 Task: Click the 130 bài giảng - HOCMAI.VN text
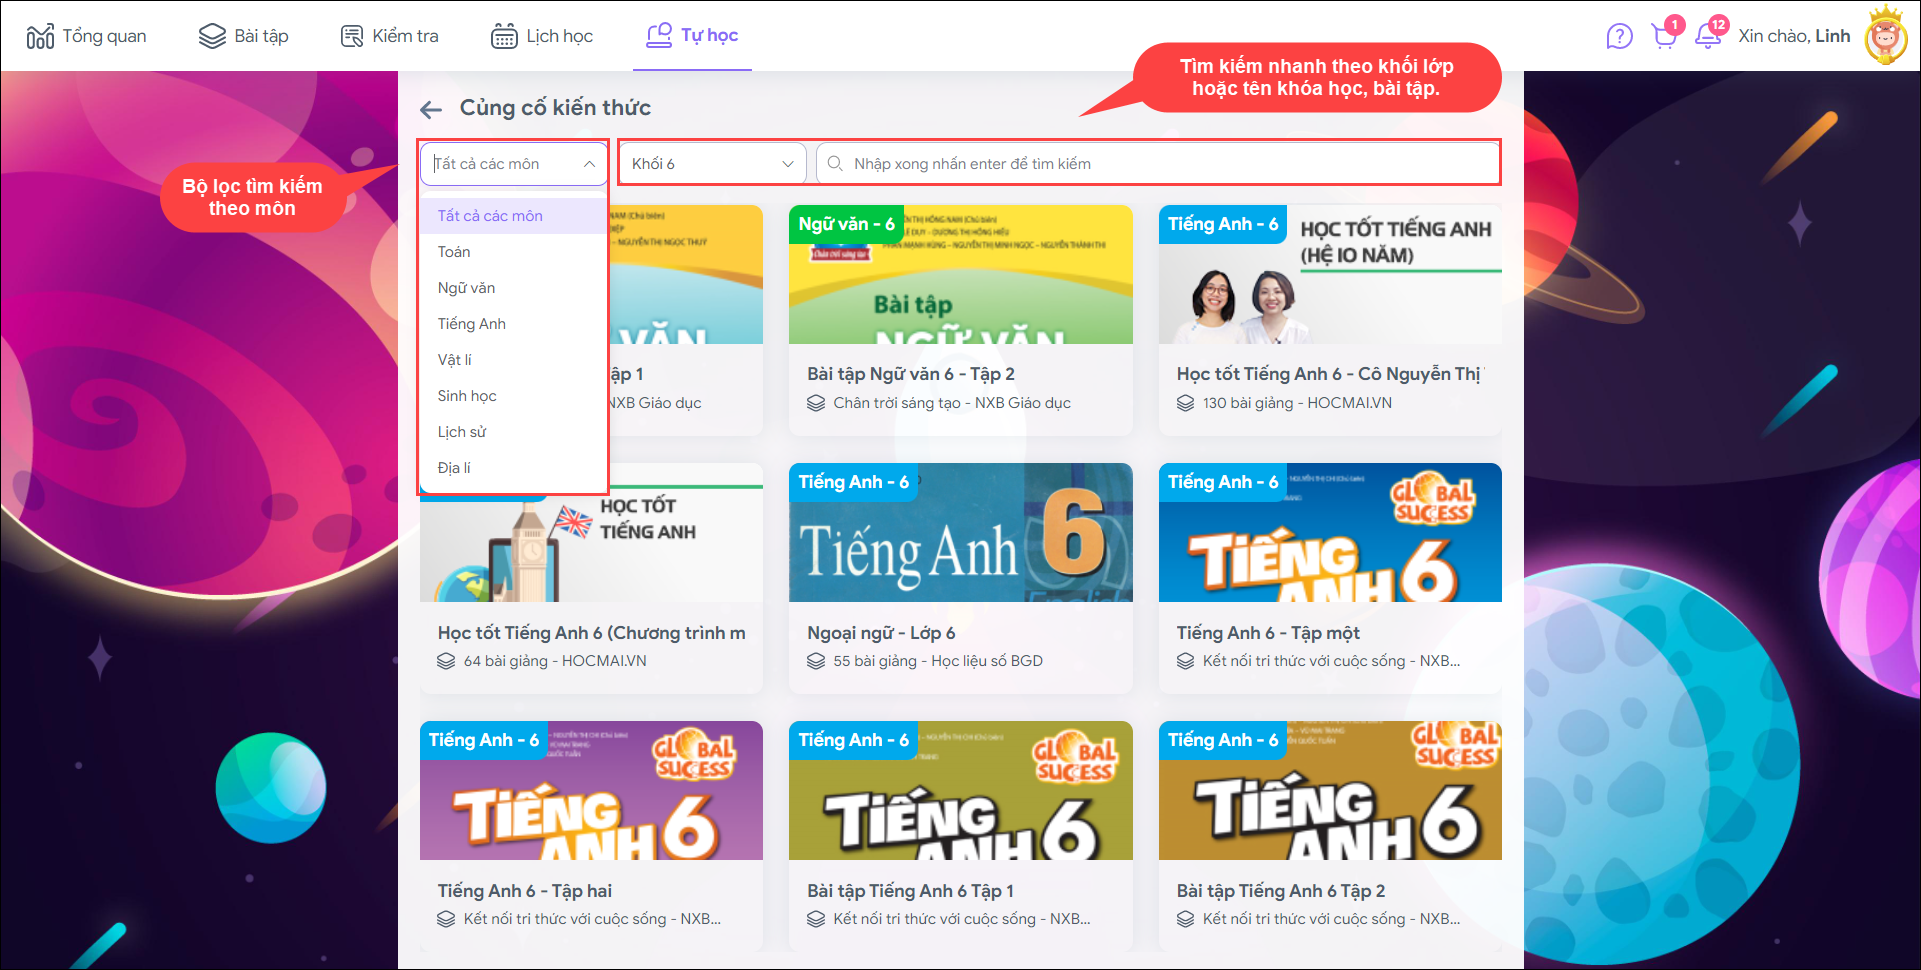click(1297, 403)
